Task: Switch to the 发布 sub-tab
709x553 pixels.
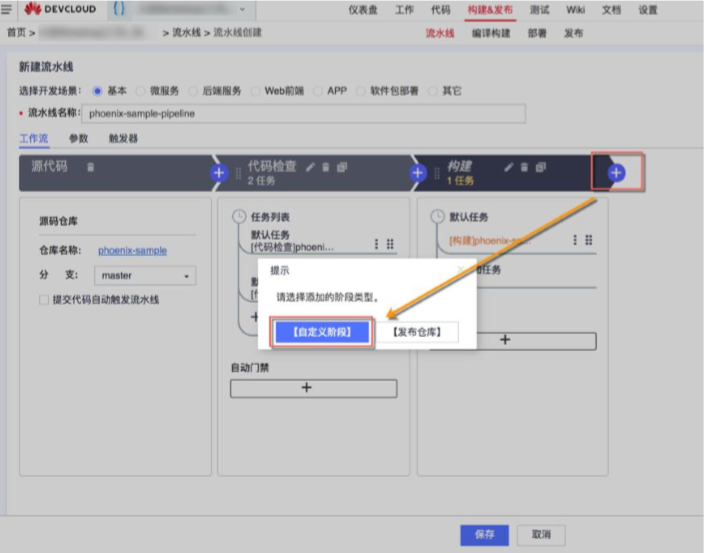Action: pyautogui.click(x=573, y=33)
